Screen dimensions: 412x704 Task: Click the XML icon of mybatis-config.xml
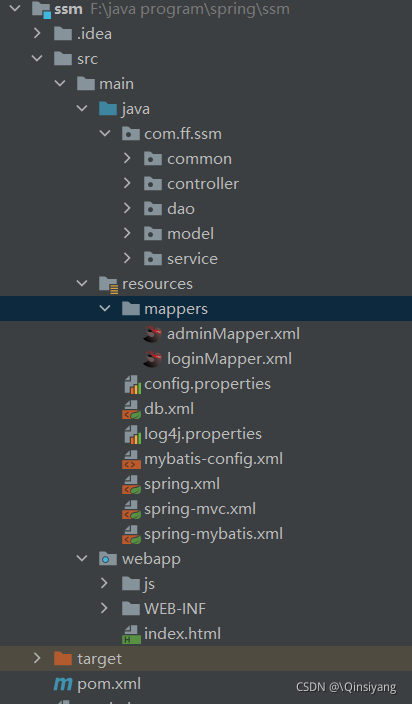[x=131, y=460]
